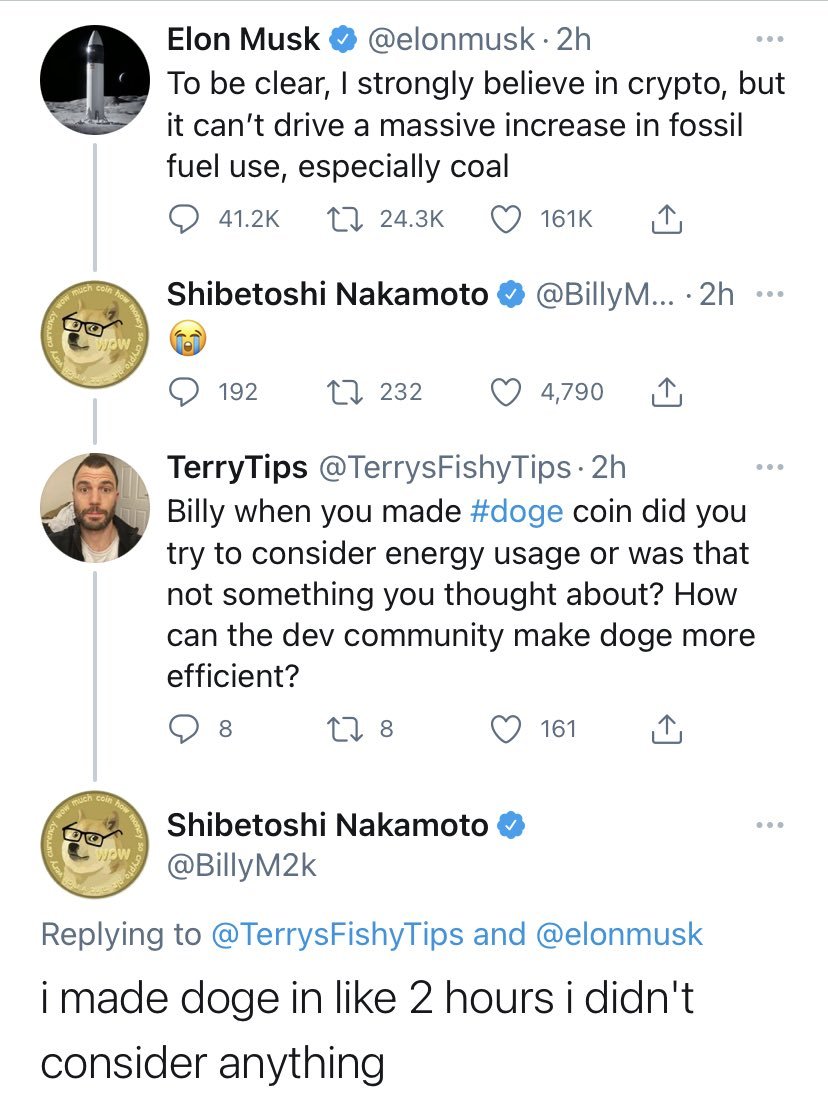The height and width of the screenshot is (1103, 828).
Task: Open the #doge hashtag link
Action: 516,511
